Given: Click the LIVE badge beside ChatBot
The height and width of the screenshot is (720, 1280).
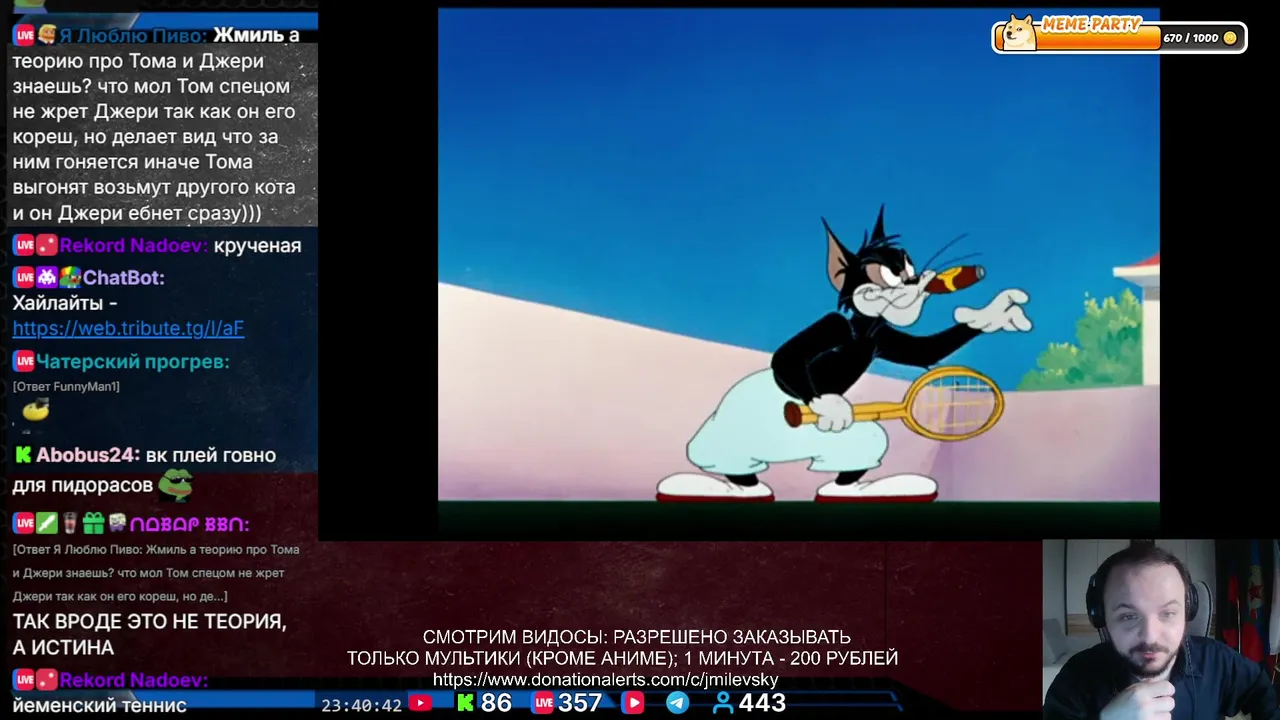Looking at the screenshot, I should [23, 277].
